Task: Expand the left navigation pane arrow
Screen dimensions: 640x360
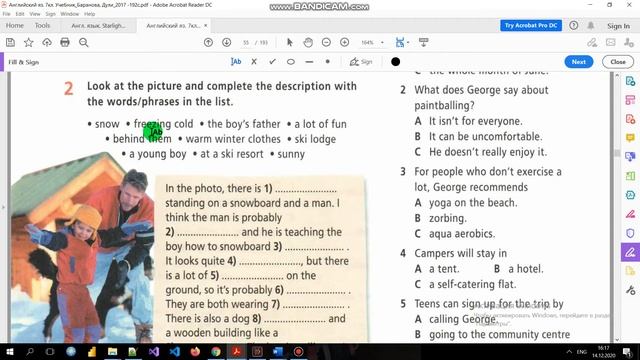Action: tap(3, 207)
